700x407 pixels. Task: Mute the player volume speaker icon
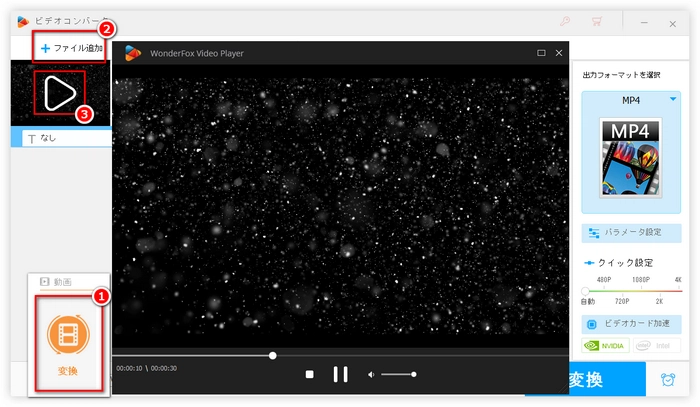371,374
